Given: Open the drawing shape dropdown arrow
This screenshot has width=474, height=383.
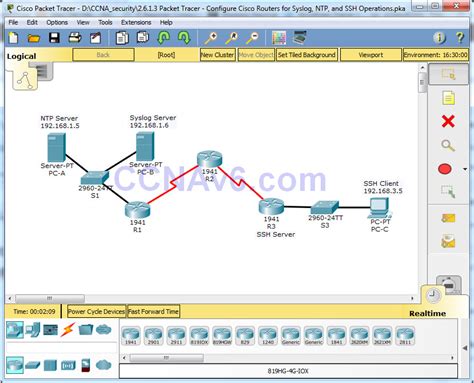Looking at the screenshot, I should coord(465,169).
